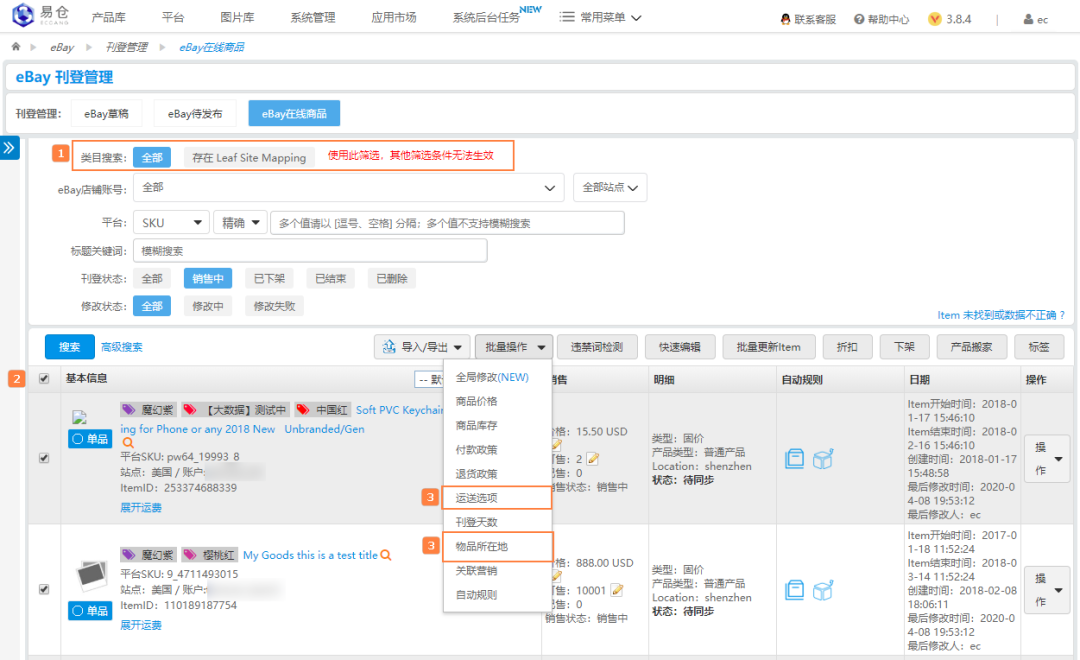Uncheck the checkbox for My Goods row
Viewport: 1080px width, 660px height.
click(44, 589)
